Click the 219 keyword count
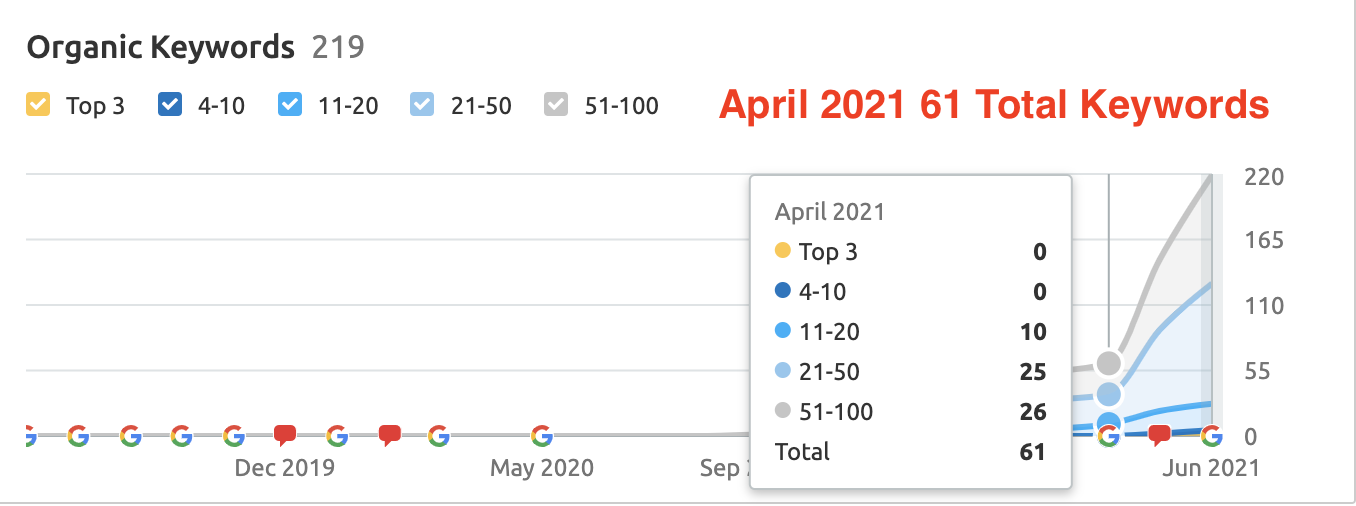Screen dimensions: 1356x506 coord(339,46)
